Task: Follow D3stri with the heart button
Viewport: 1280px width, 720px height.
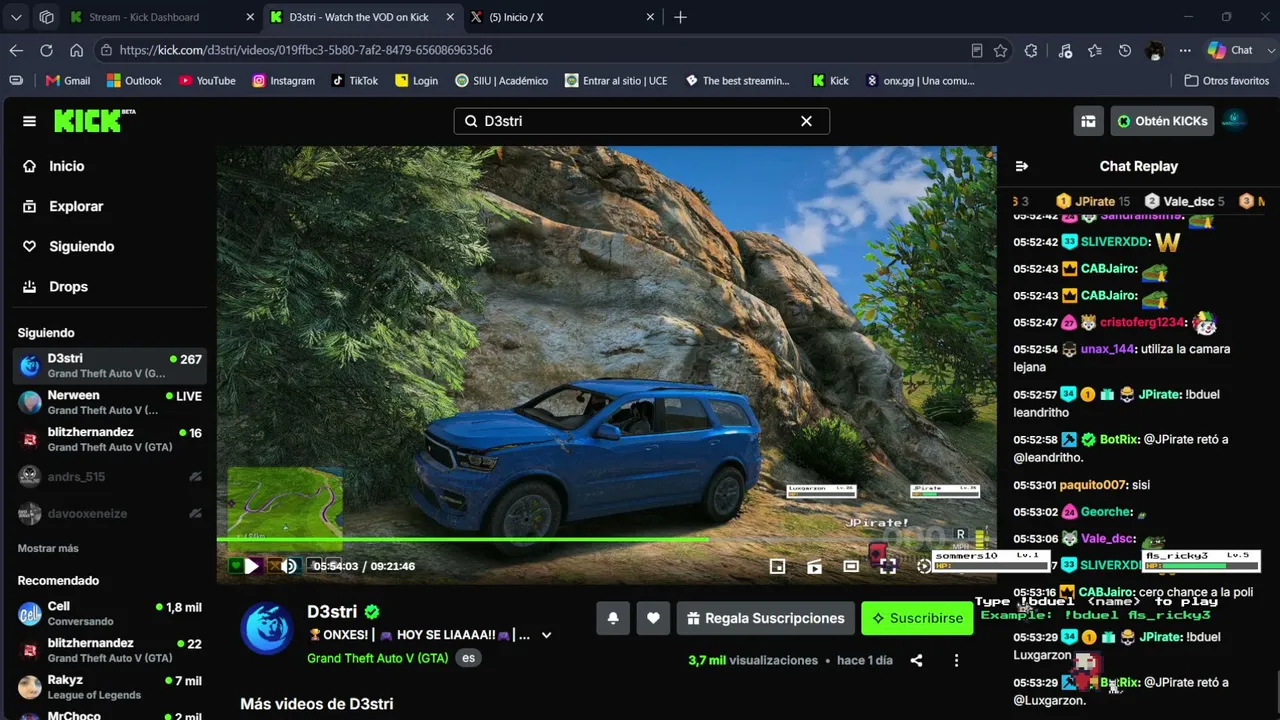Action: coord(653,618)
